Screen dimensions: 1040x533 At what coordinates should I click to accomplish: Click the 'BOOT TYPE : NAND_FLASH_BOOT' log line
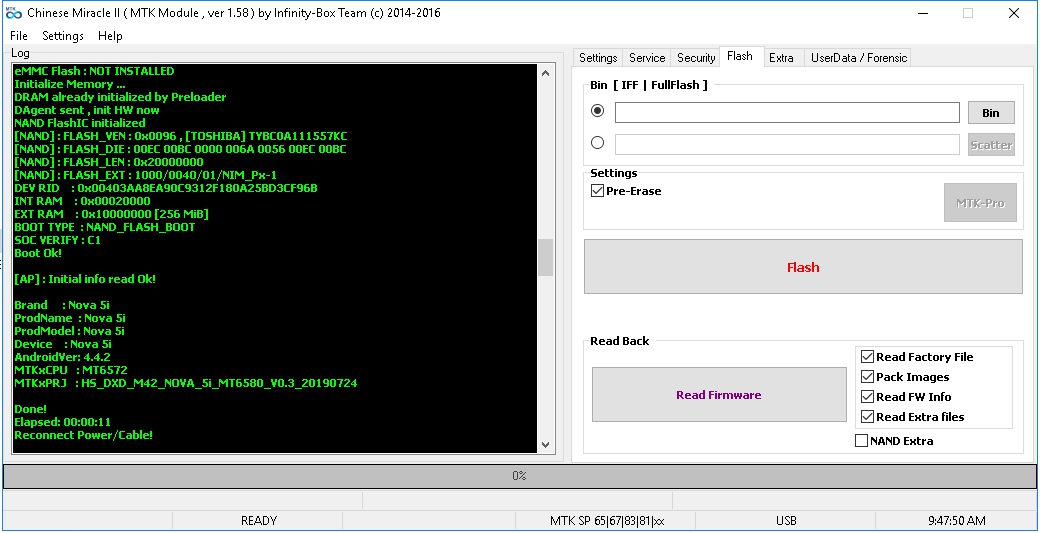[105, 227]
